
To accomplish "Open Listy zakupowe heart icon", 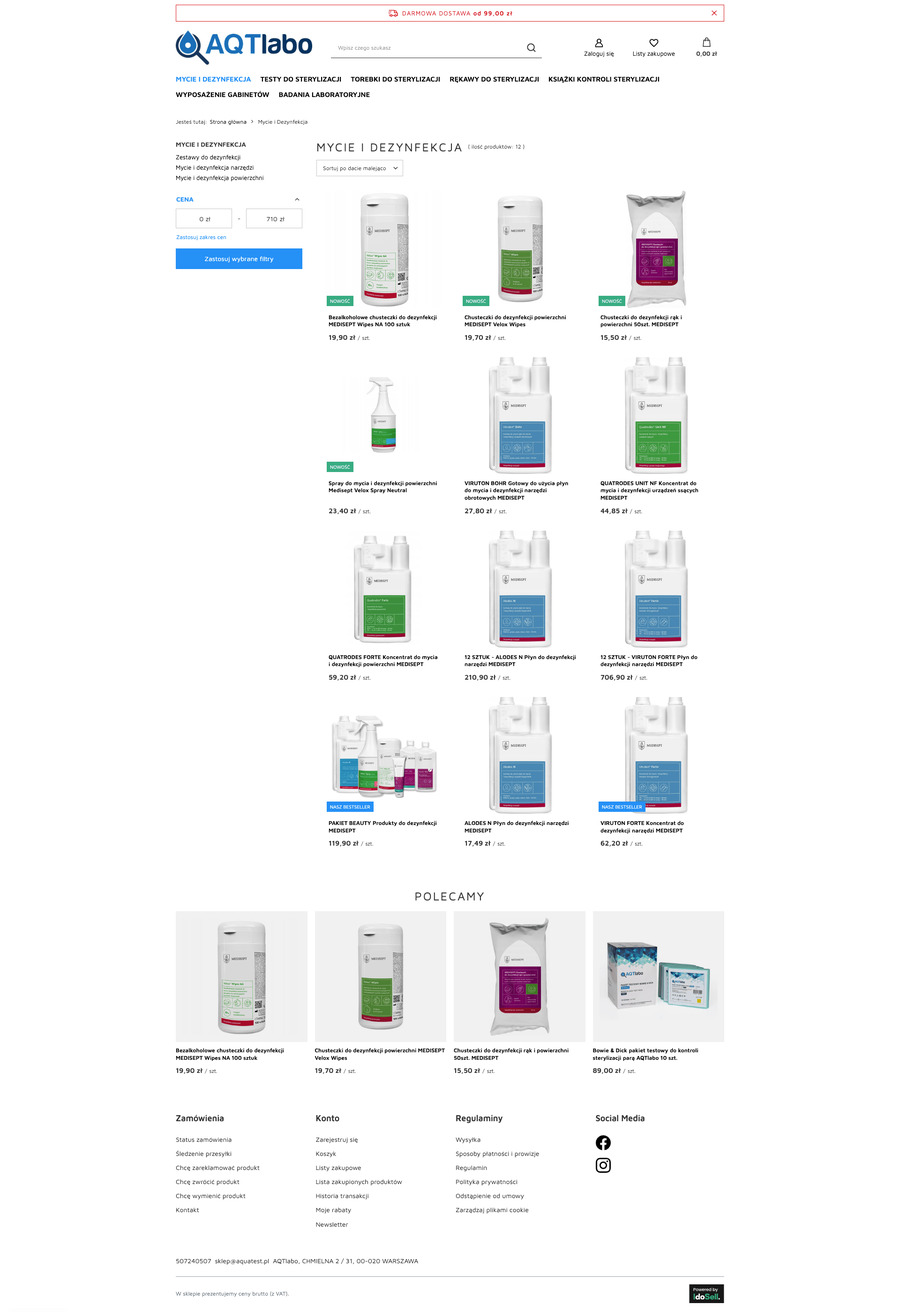I will 653,43.
